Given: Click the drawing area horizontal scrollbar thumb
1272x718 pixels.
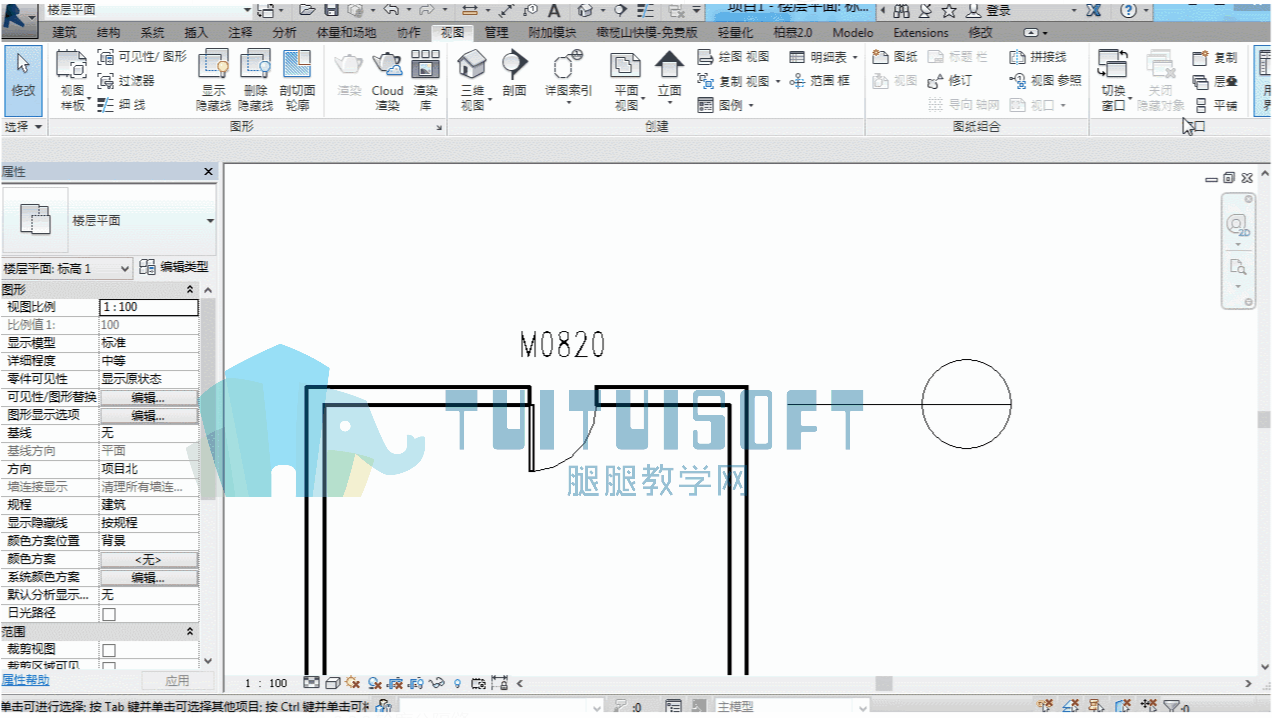Looking at the screenshot, I should click(x=883, y=683).
